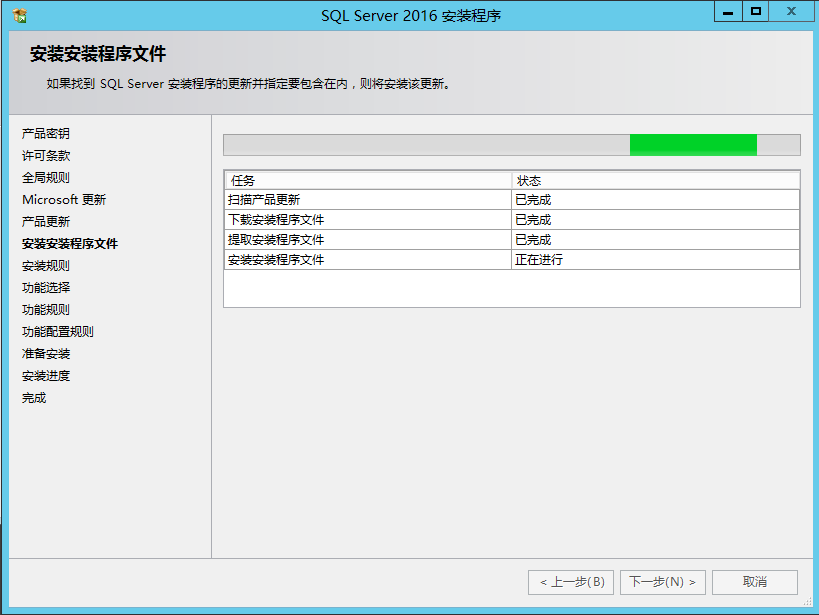Select the 安装安装程序文件 task cell in table
The height and width of the screenshot is (615, 819).
(x=368, y=260)
